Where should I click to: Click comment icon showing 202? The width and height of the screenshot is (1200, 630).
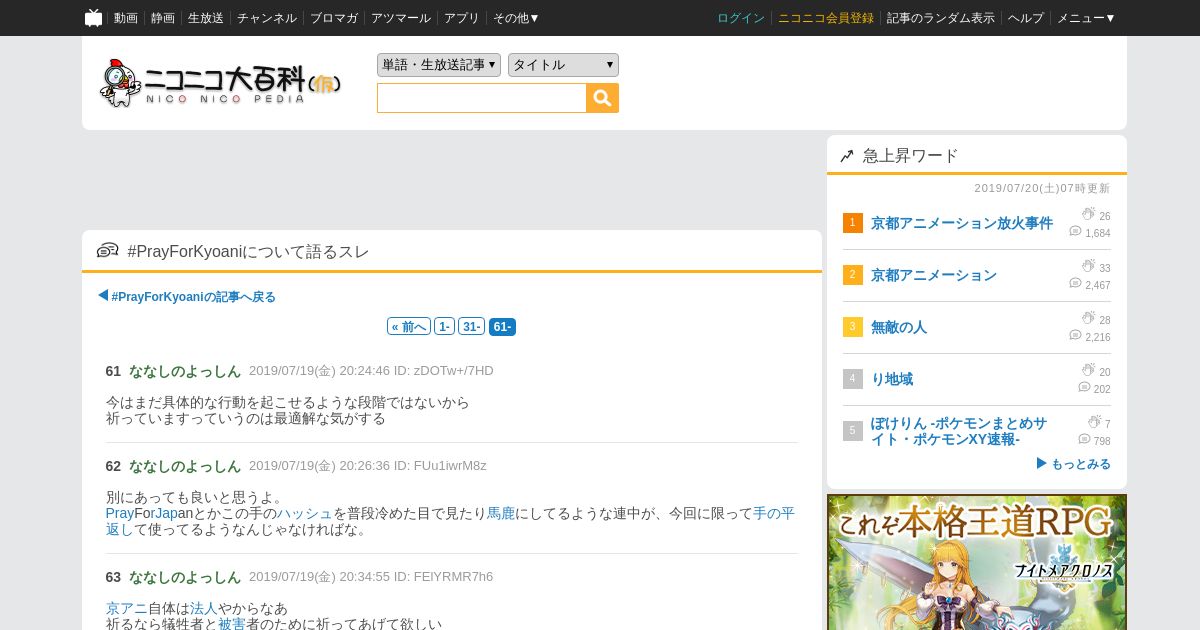coord(1084,388)
